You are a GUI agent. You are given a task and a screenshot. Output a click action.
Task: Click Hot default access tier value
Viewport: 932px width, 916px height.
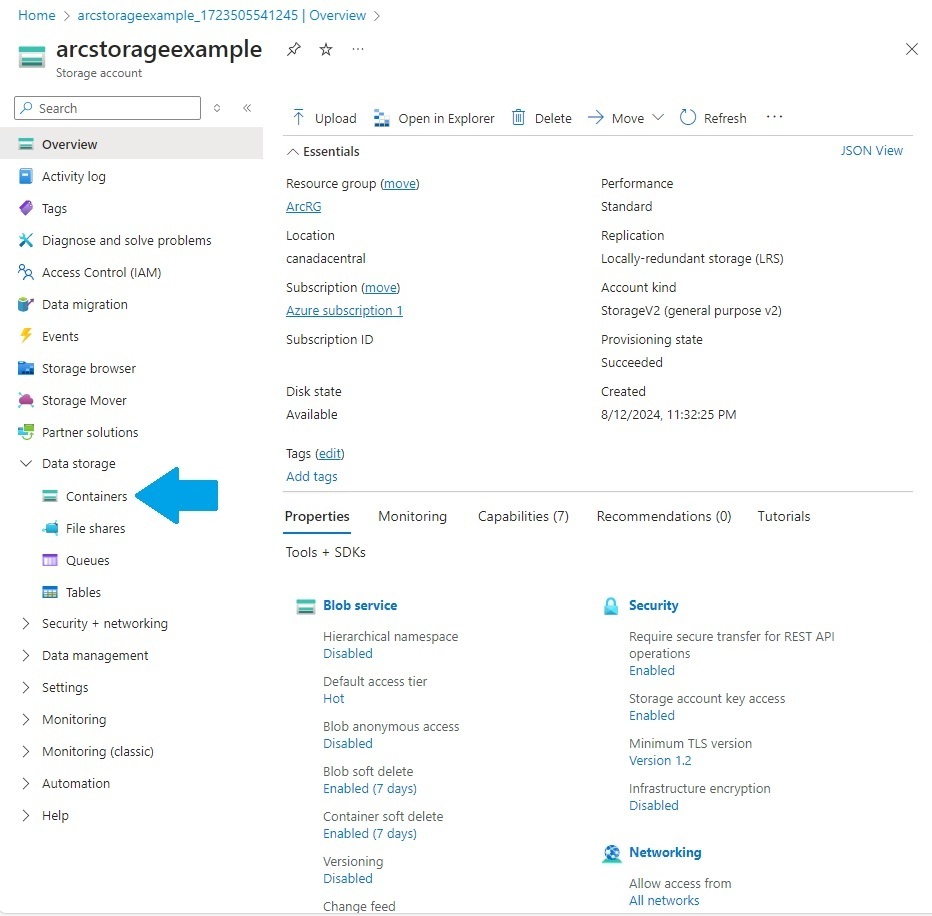(x=333, y=698)
